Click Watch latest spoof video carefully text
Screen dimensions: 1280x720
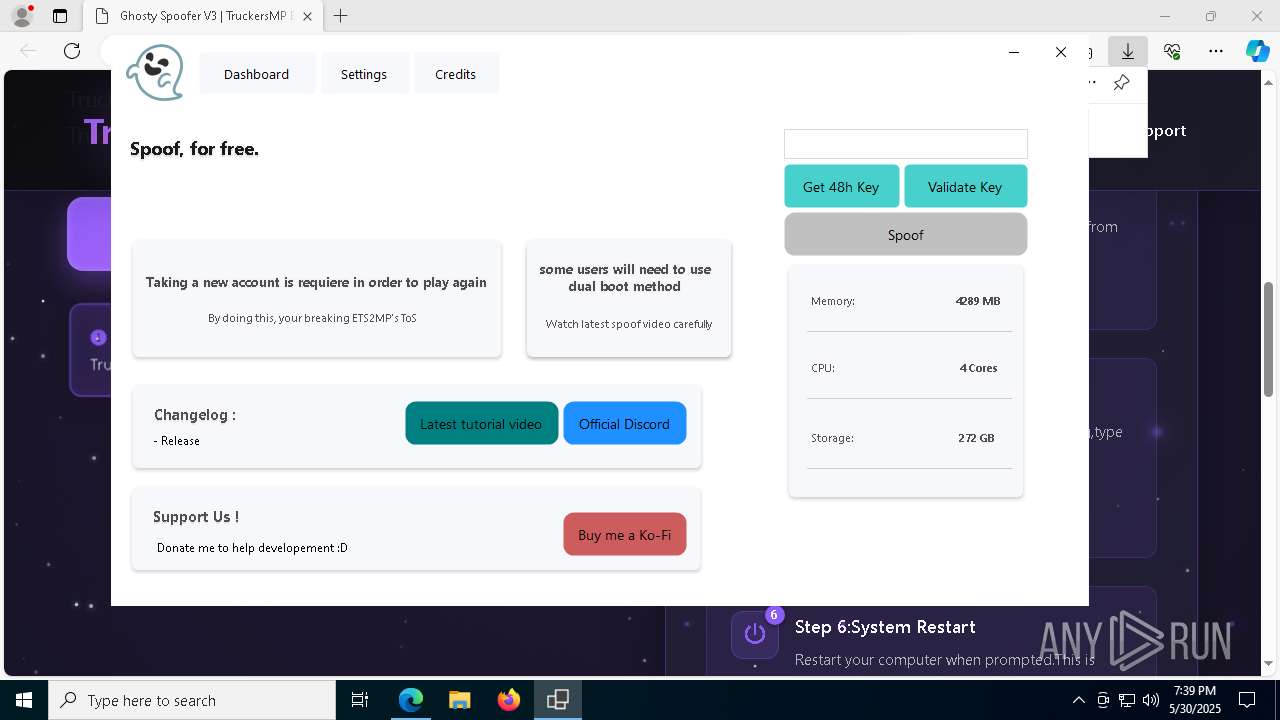click(x=629, y=324)
